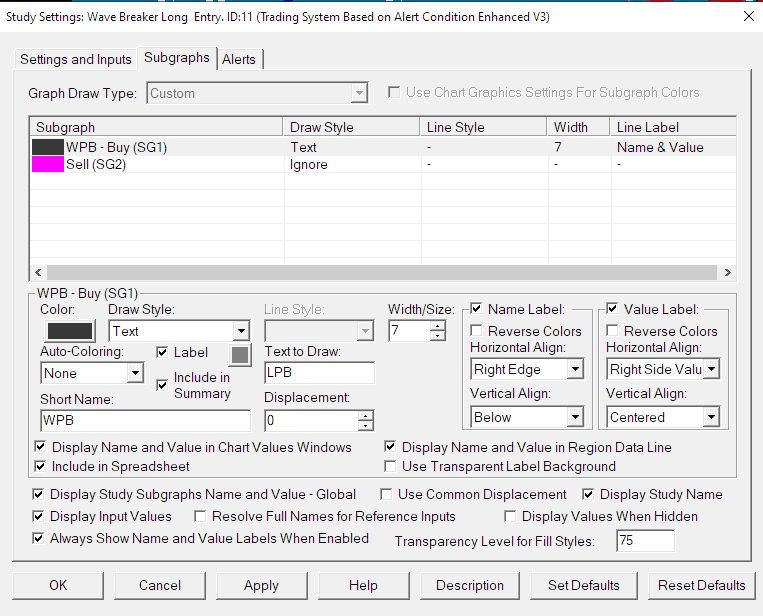
Task: Enable Use Transparent Label Background
Action: click(391, 466)
